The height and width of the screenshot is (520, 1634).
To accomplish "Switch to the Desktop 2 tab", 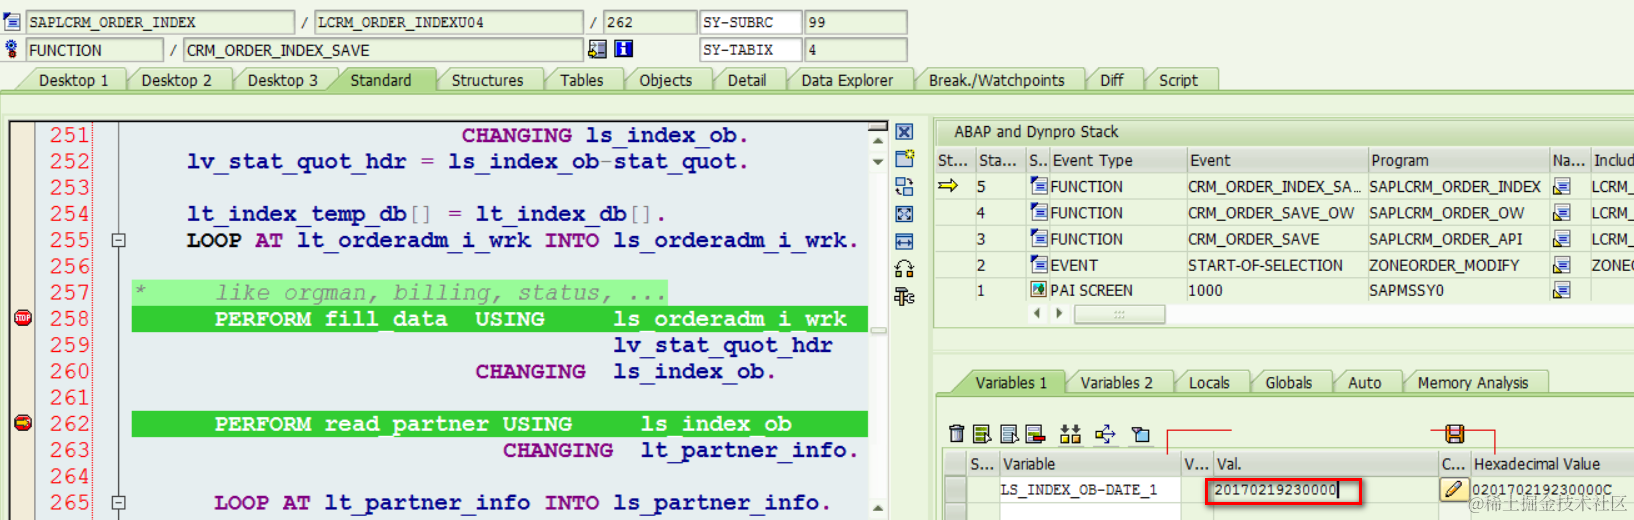I will pos(176,80).
